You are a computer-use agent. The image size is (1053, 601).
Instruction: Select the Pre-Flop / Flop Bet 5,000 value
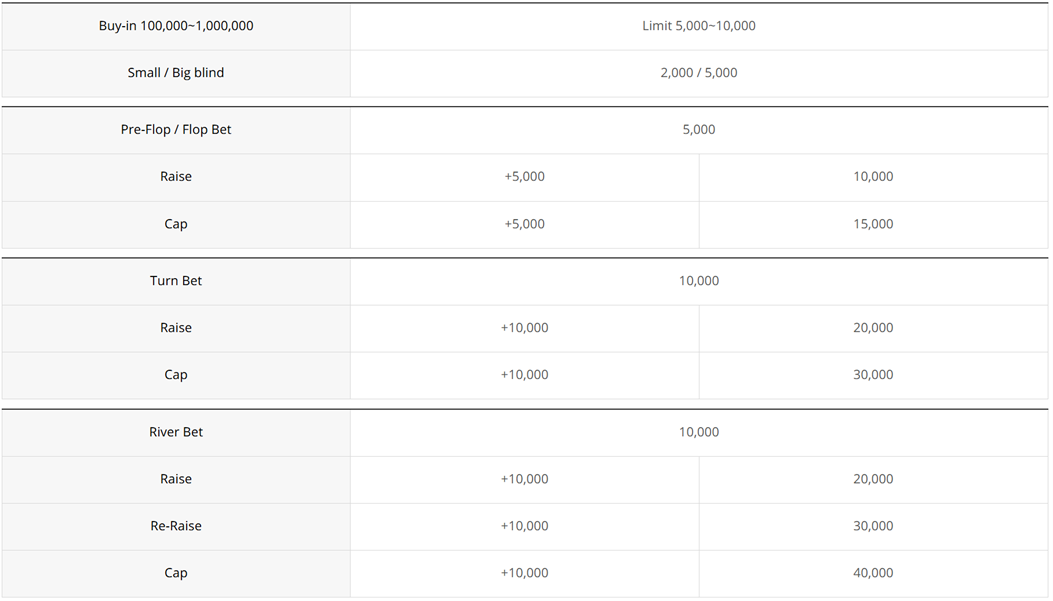tap(699, 130)
